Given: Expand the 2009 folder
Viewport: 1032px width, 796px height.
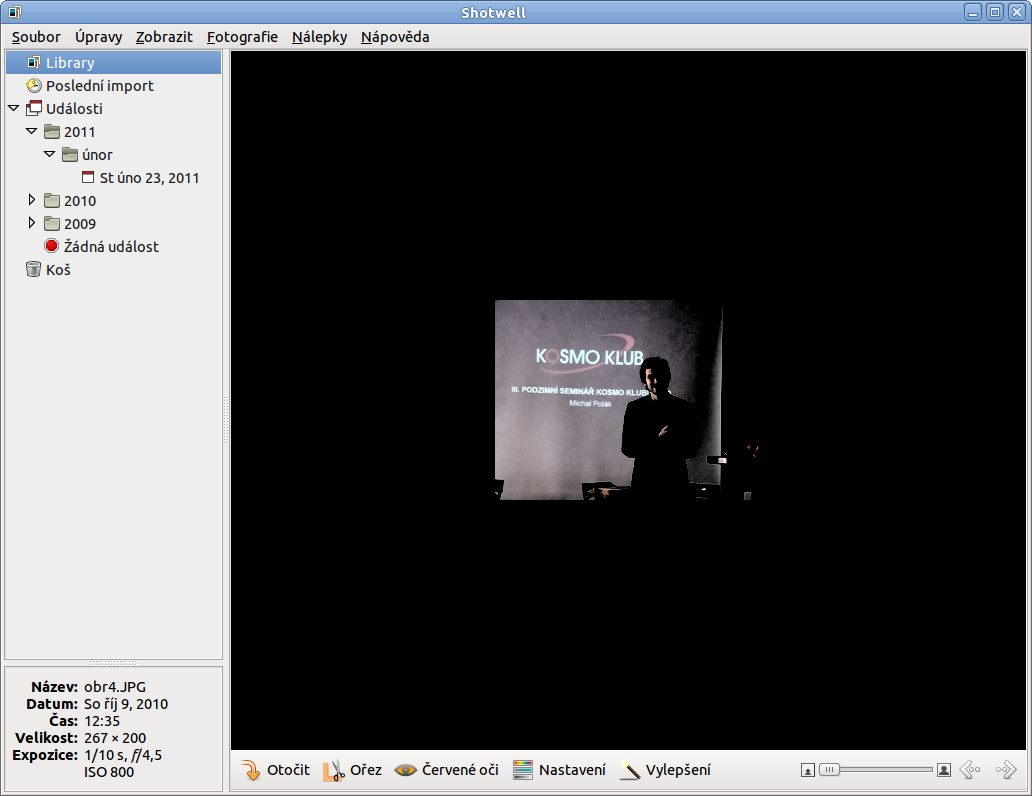Looking at the screenshot, I should pyautogui.click(x=32, y=223).
